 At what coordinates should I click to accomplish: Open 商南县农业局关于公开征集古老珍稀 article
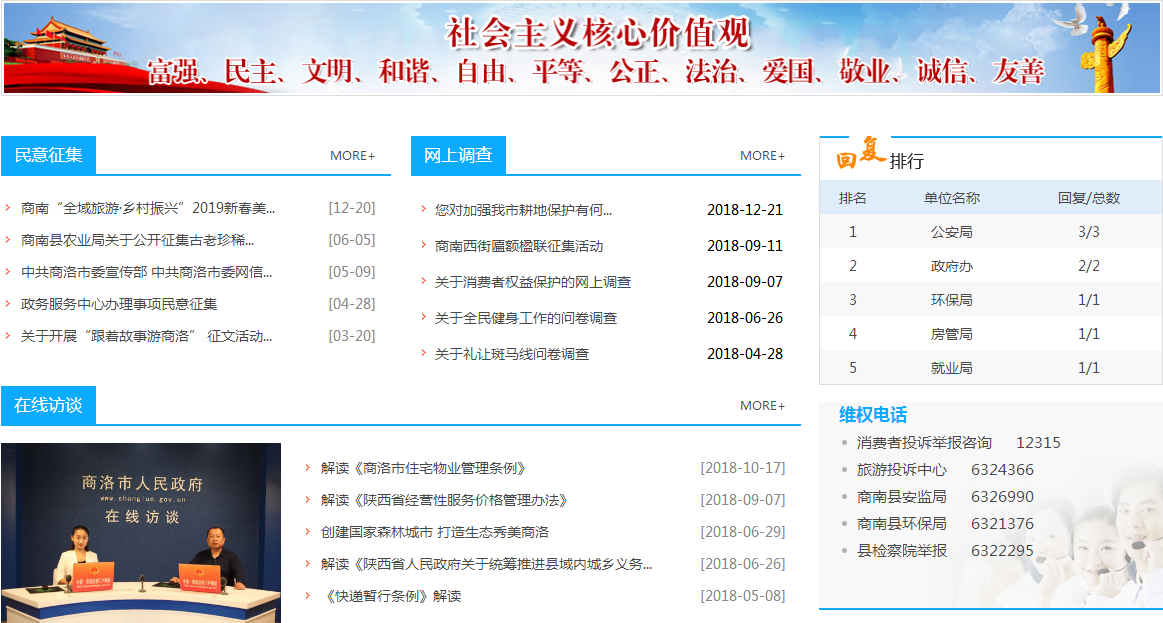(137, 240)
